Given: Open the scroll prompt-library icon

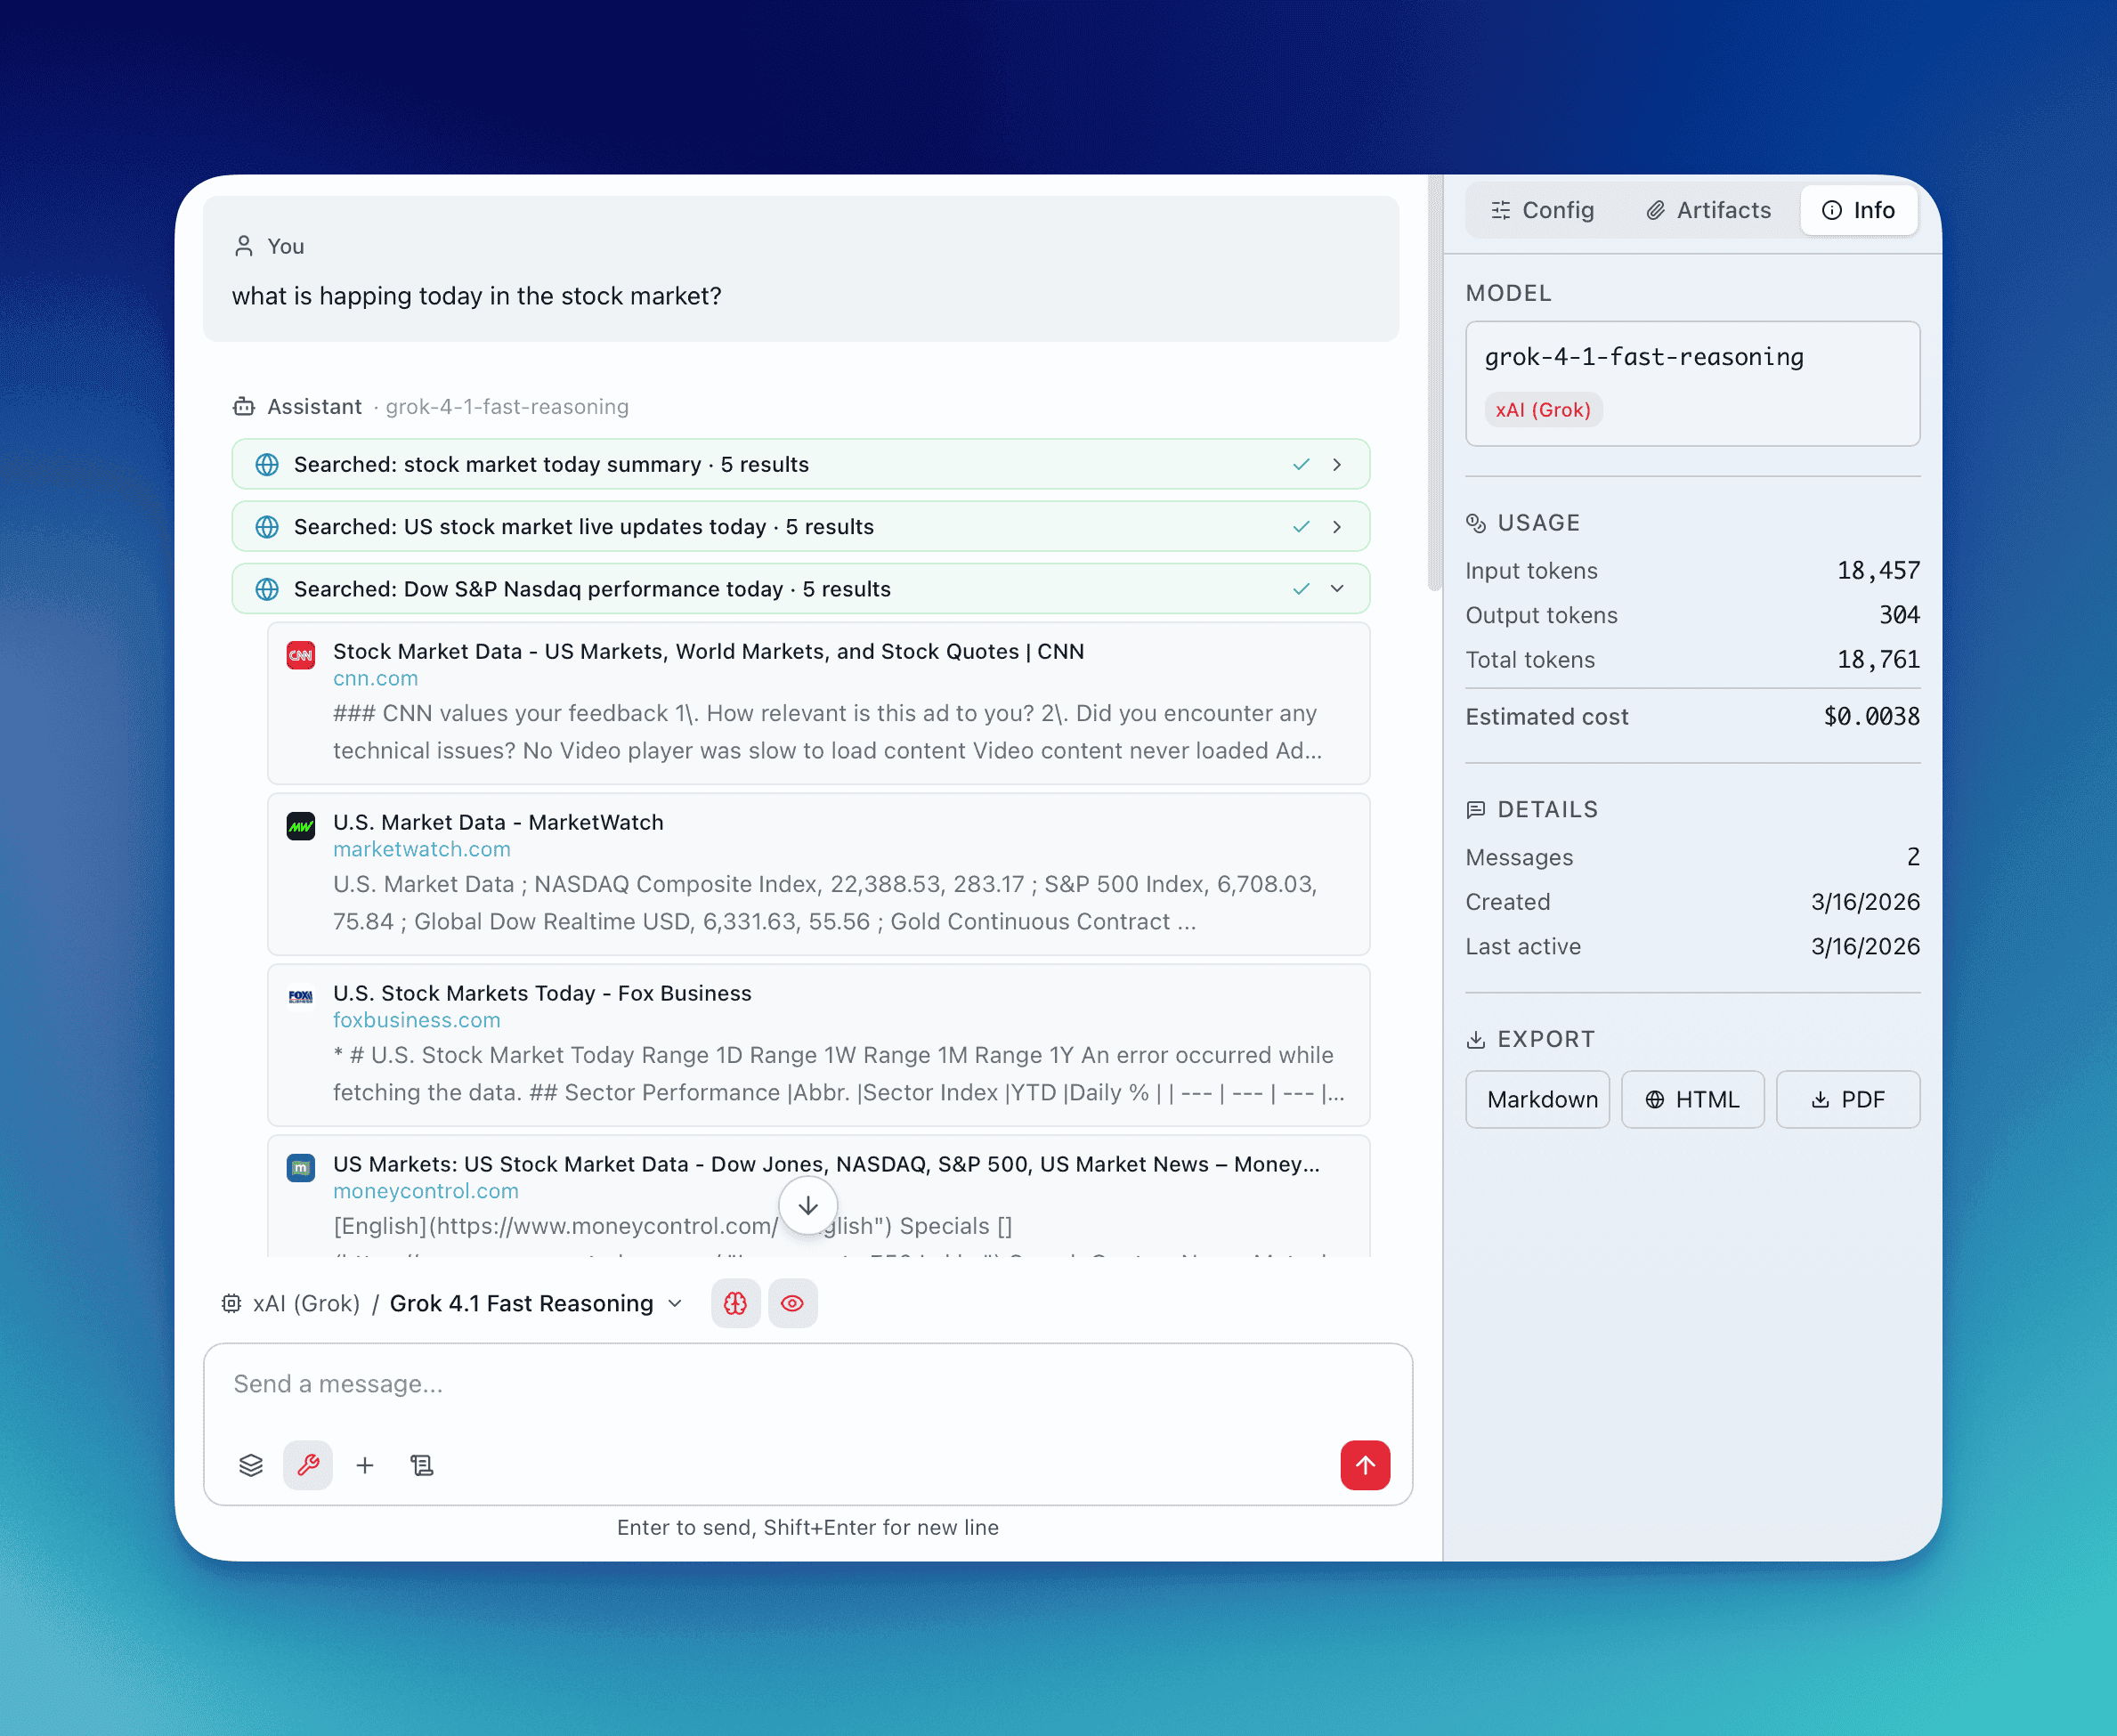Looking at the screenshot, I should click(422, 1465).
